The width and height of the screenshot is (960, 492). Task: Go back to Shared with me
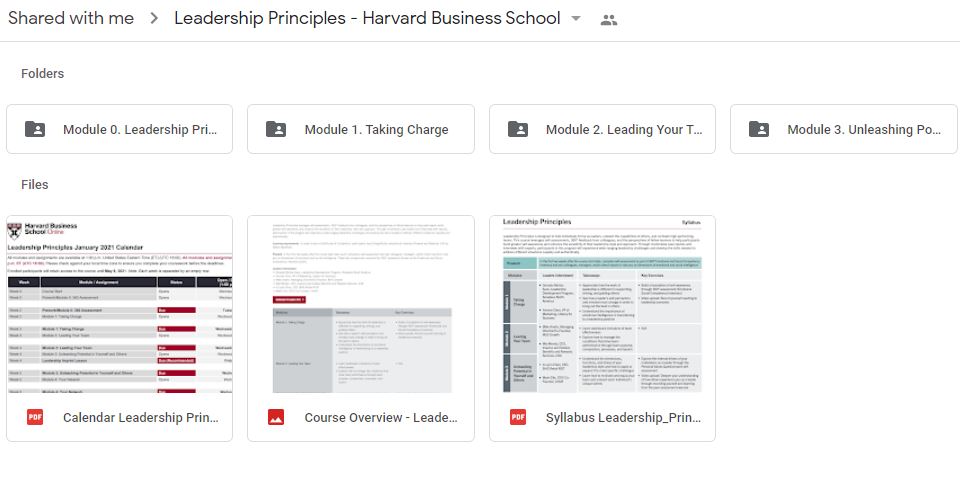click(70, 18)
